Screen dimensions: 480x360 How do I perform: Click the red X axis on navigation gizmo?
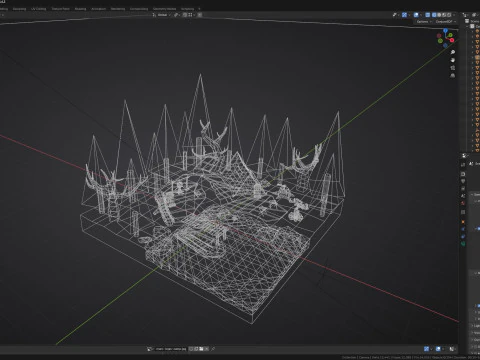(x=452, y=40)
